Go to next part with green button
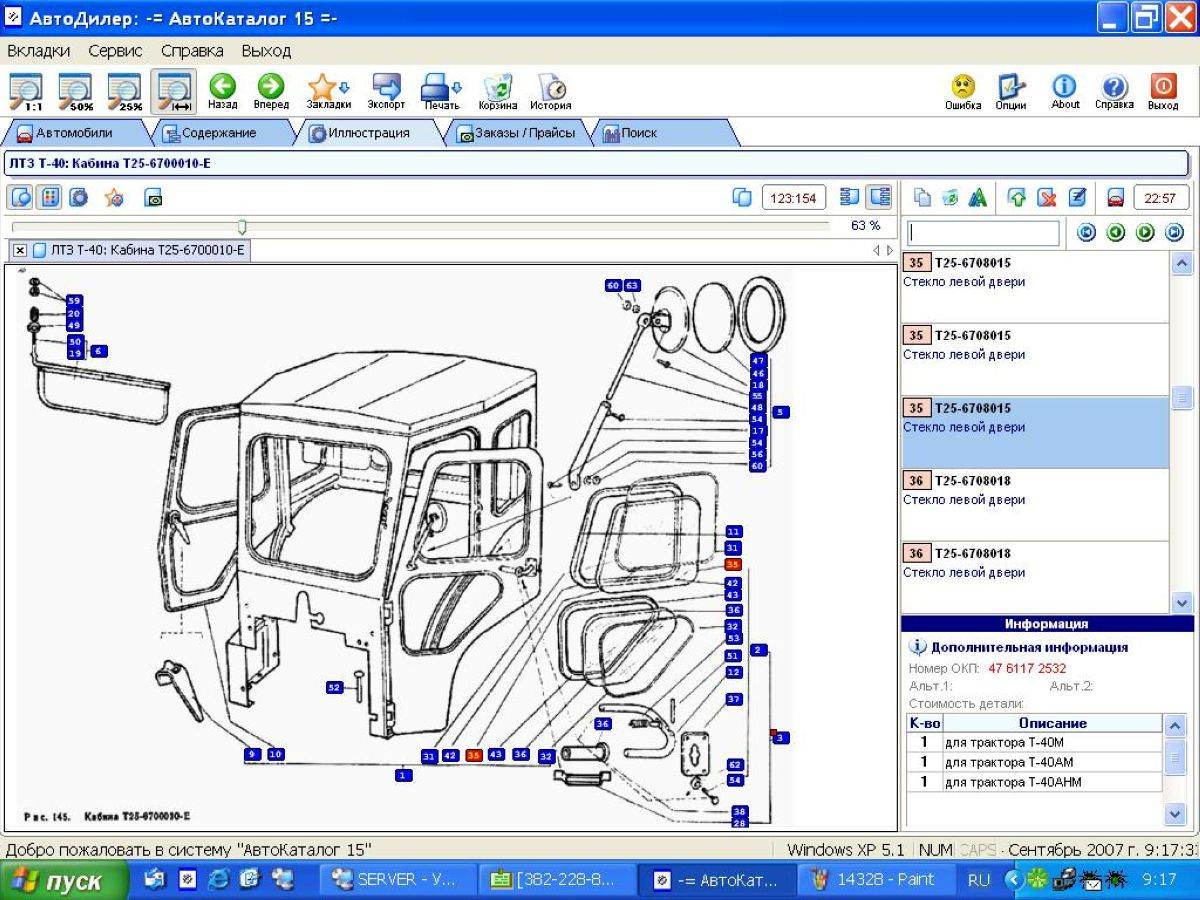Screen dimensions: 1200x900 pos(1145,233)
